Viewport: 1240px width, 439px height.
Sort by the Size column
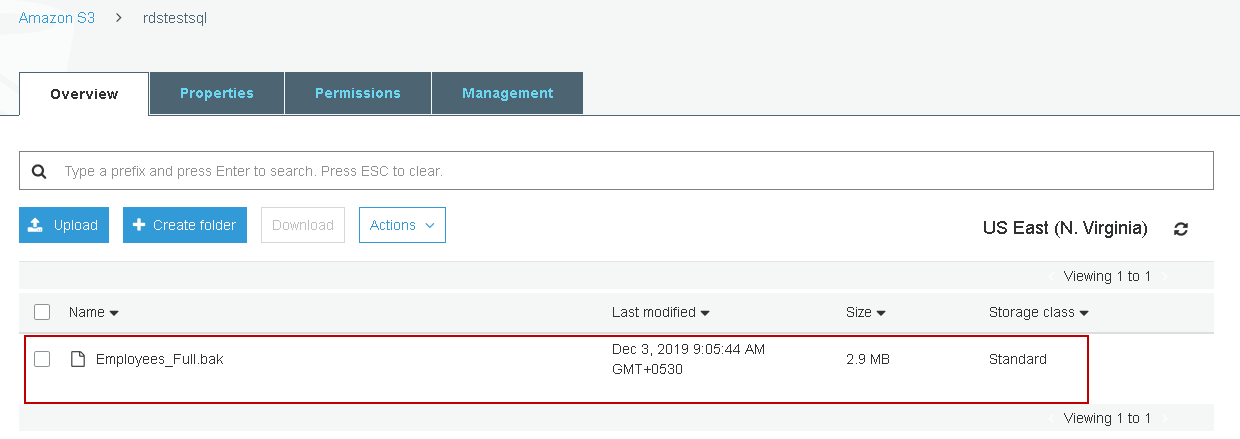pos(865,312)
